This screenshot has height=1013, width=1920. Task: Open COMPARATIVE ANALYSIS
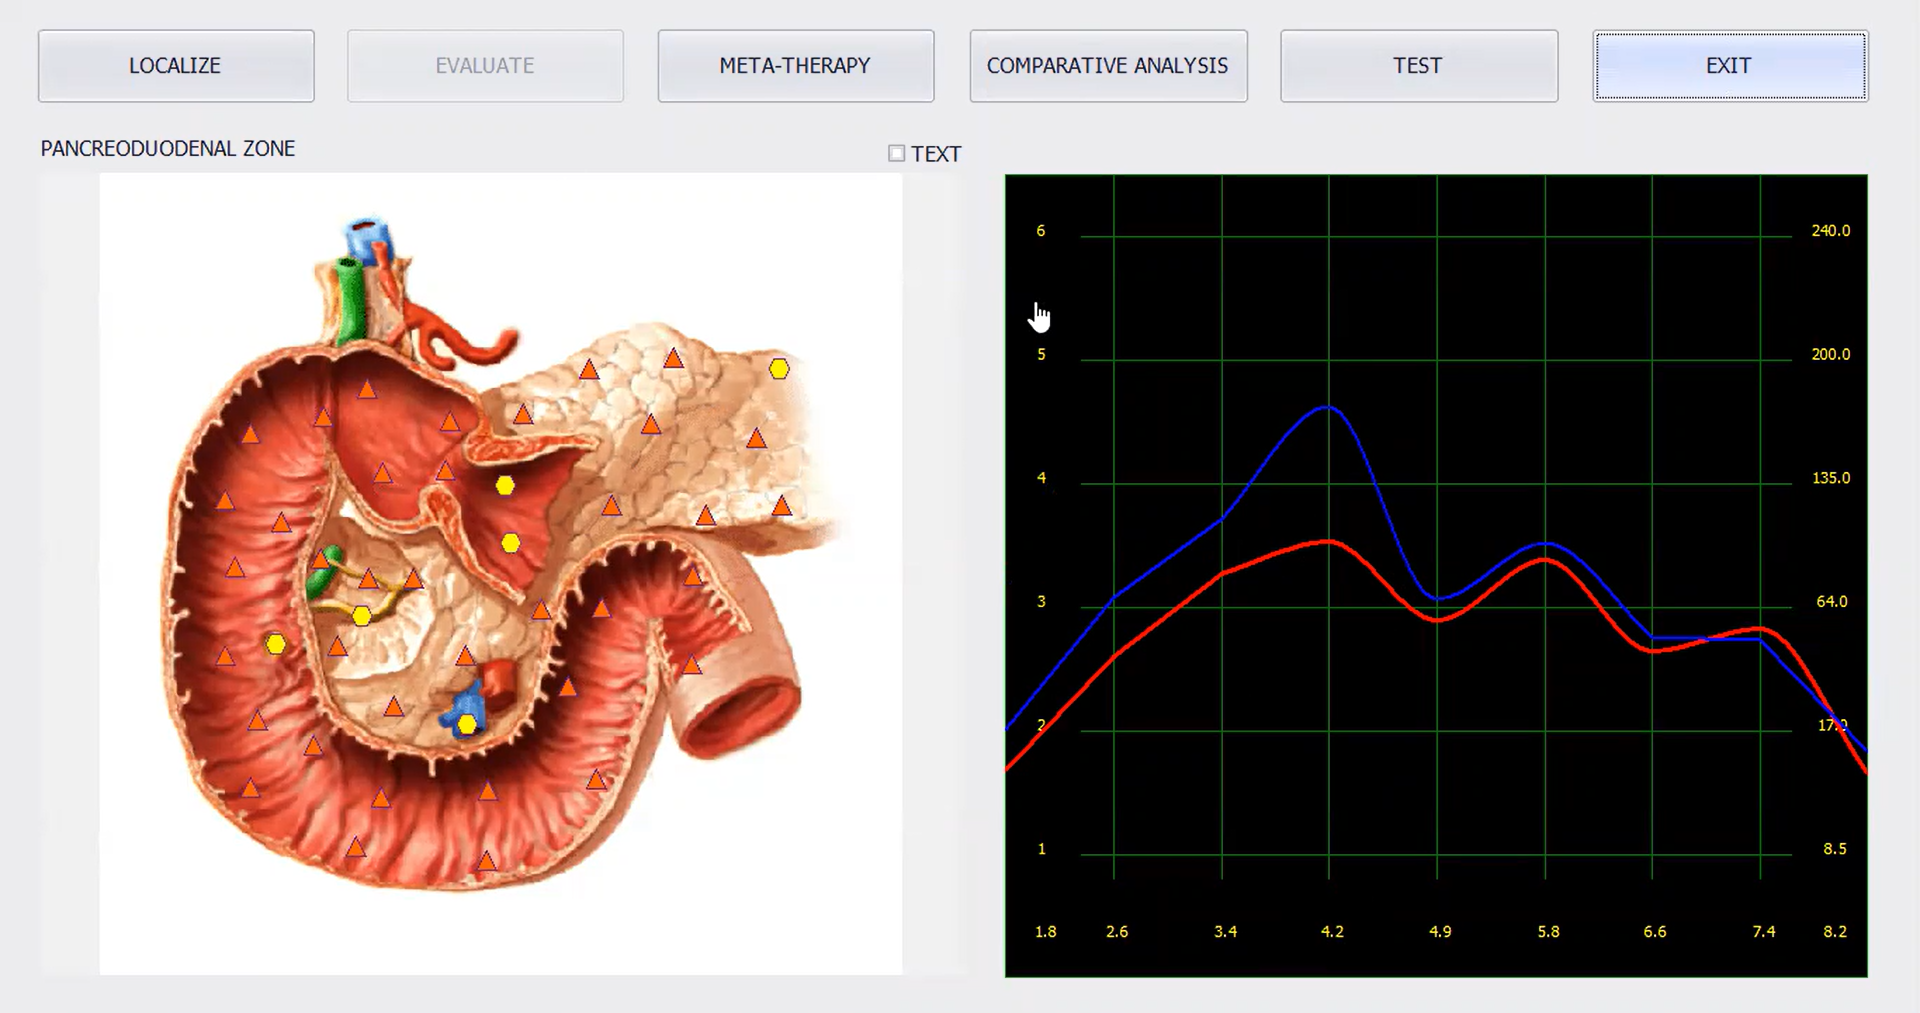point(1108,66)
